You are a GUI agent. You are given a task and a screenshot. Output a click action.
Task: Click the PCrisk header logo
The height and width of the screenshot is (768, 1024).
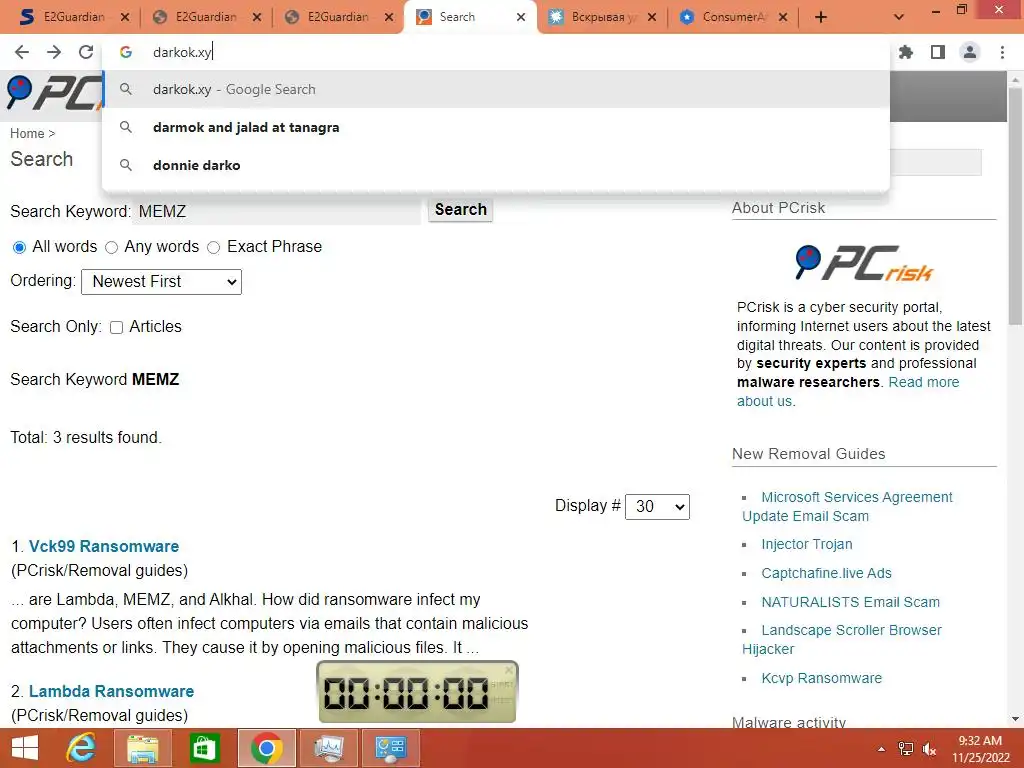54,93
